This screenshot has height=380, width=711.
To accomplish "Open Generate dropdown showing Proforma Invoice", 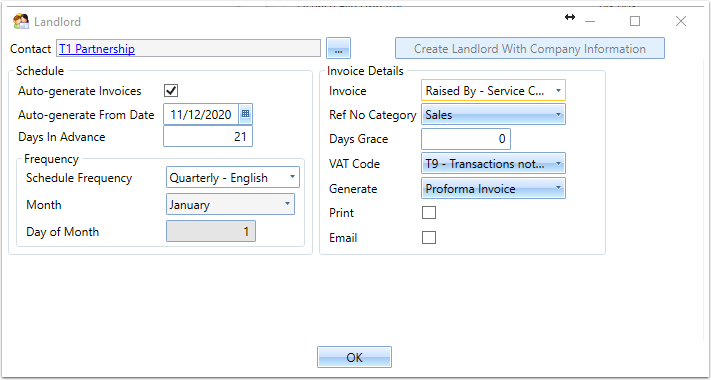I will [x=493, y=189].
